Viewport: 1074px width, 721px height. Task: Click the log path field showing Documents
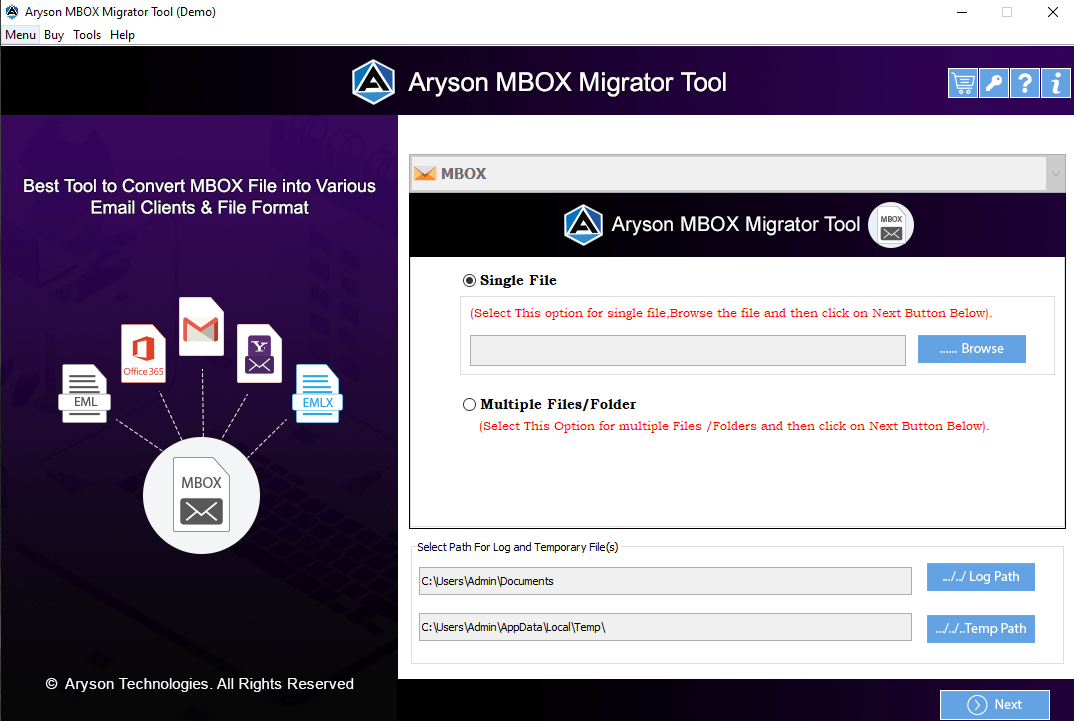coord(665,581)
